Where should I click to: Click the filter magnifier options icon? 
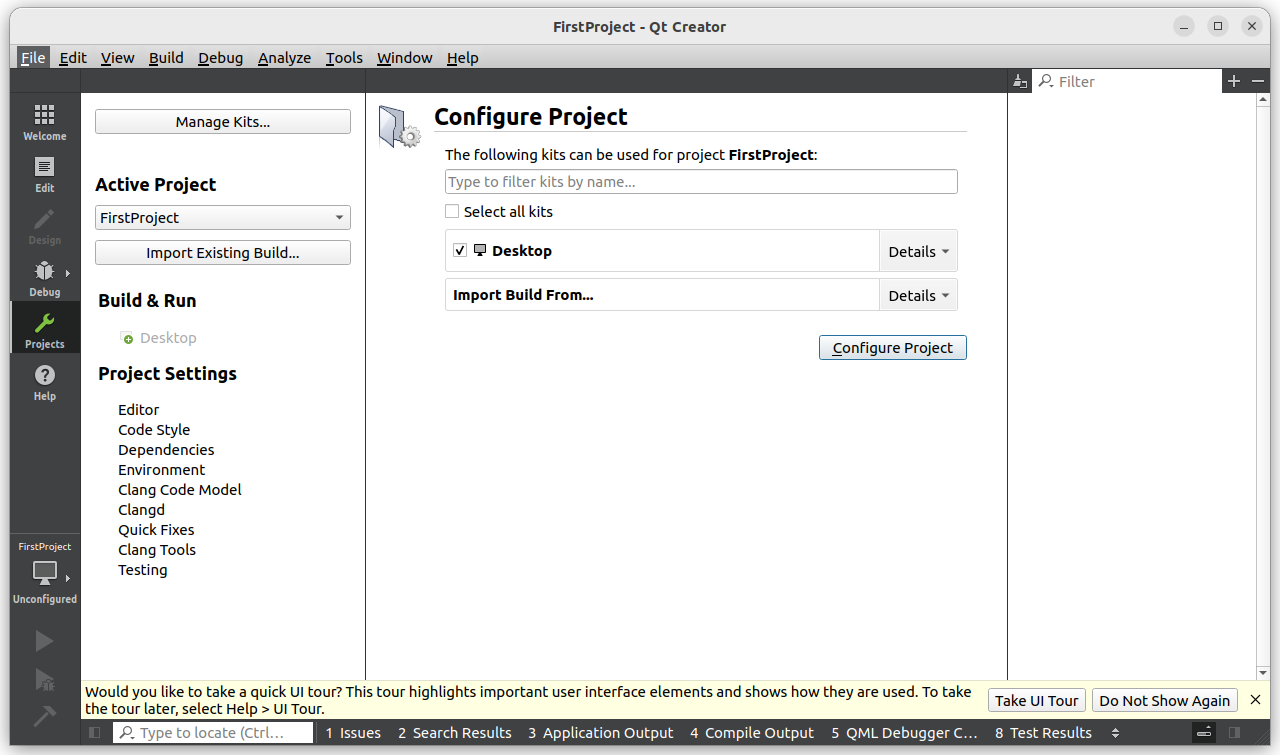pyautogui.click(x=1047, y=81)
